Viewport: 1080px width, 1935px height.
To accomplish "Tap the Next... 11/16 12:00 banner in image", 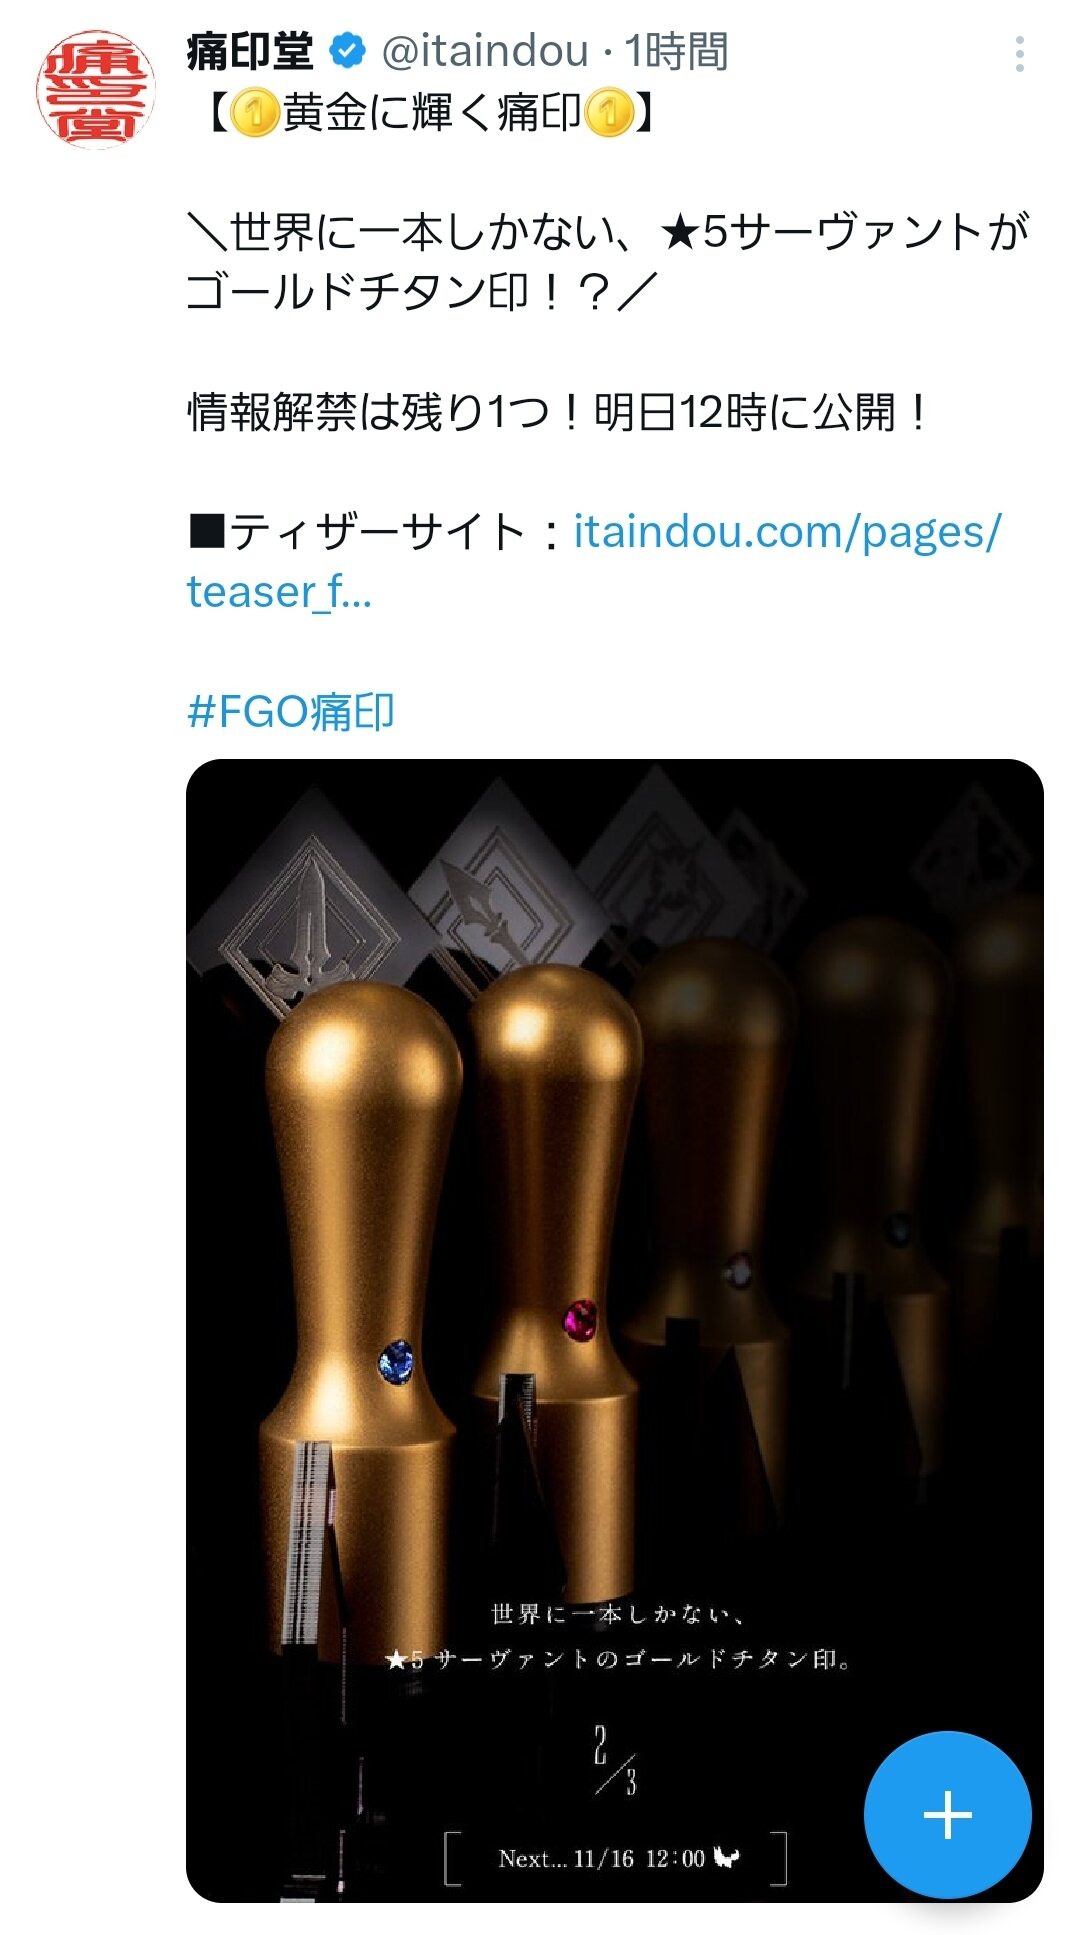I will pyautogui.click(x=616, y=1858).
